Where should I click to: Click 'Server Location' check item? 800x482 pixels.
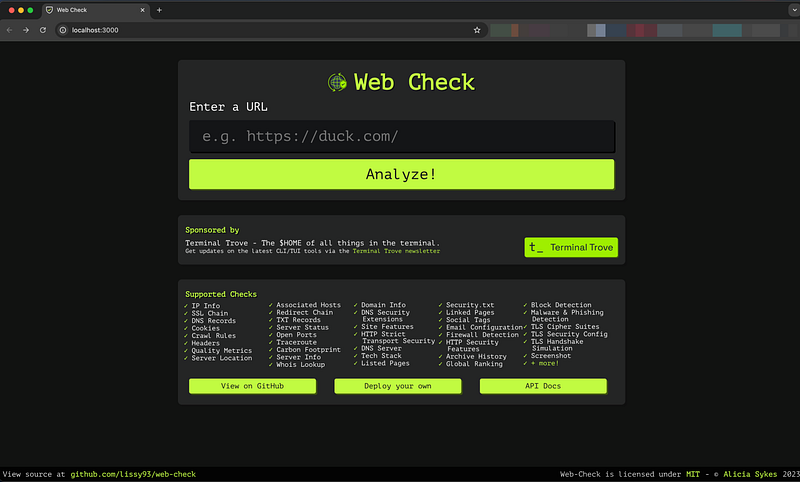[x=221, y=358]
